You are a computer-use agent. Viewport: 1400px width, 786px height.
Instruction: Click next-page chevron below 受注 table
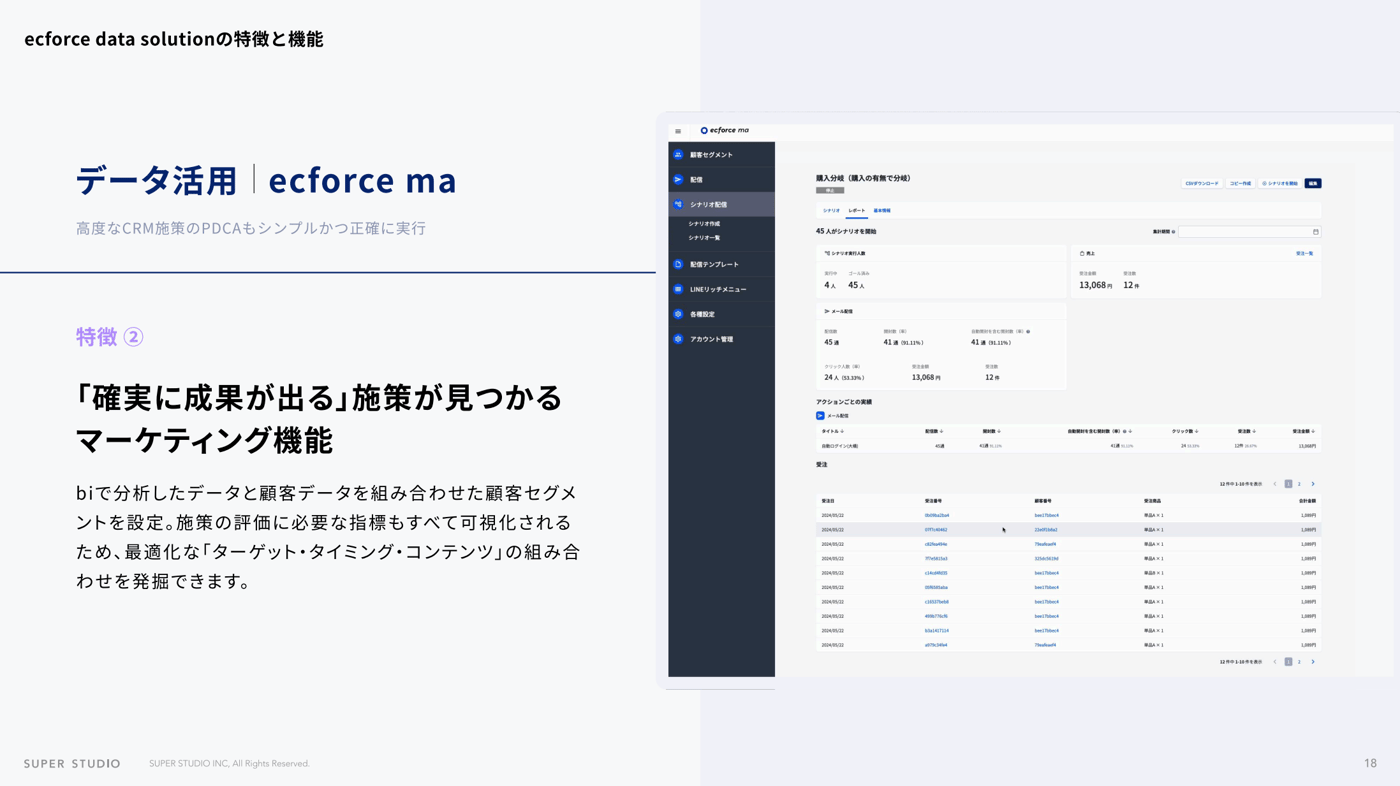(x=1313, y=662)
